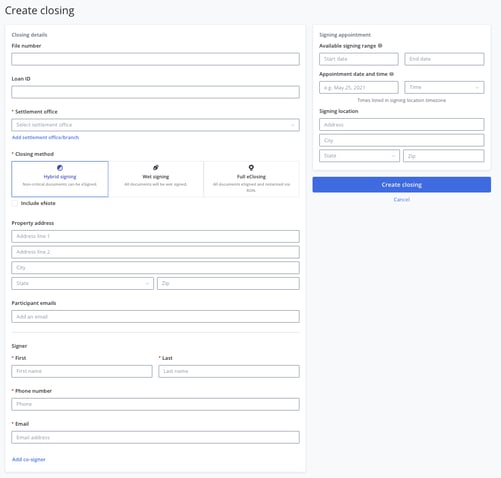Open the Select settlement office dropdown
Viewport: 501px width, 478px height.
tap(155, 125)
